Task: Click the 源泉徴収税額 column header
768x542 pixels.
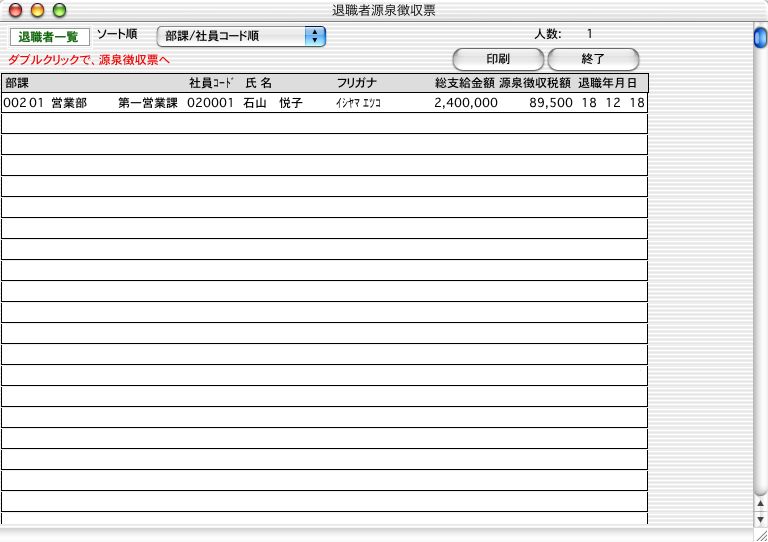Action: point(535,83)
